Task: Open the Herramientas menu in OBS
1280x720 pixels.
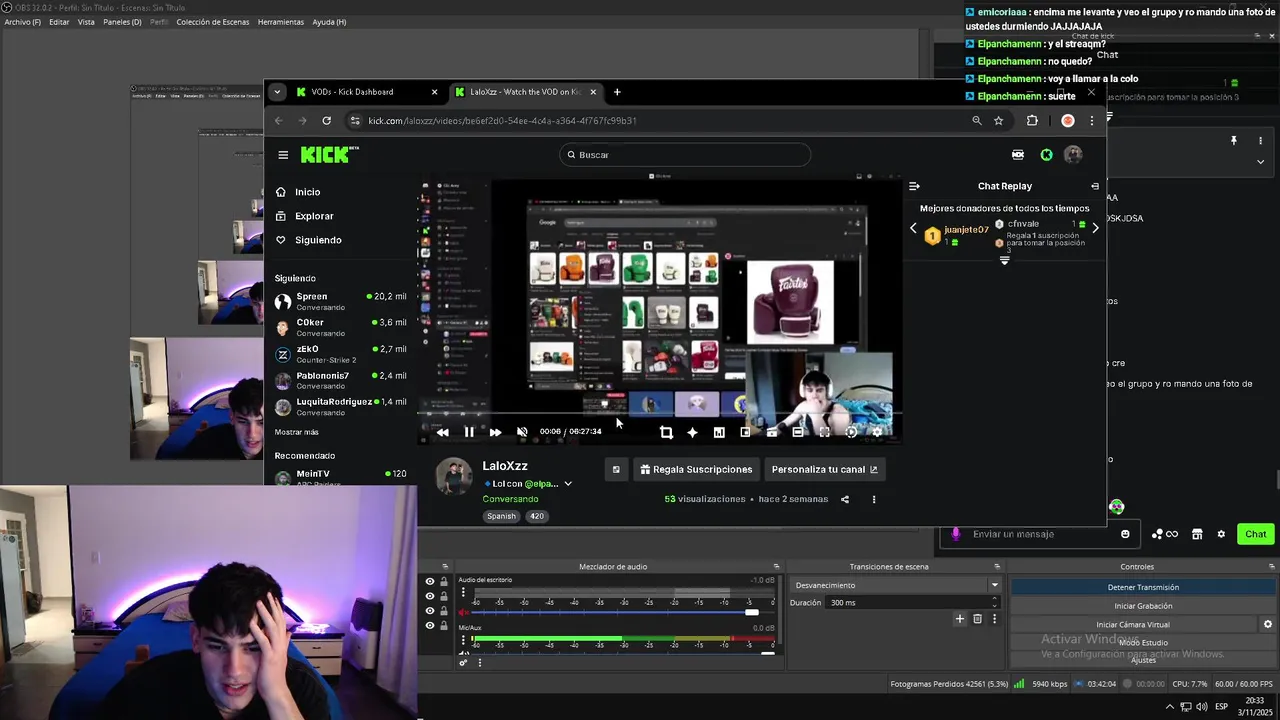Action: pyautogui.click(x=280, y=22)
